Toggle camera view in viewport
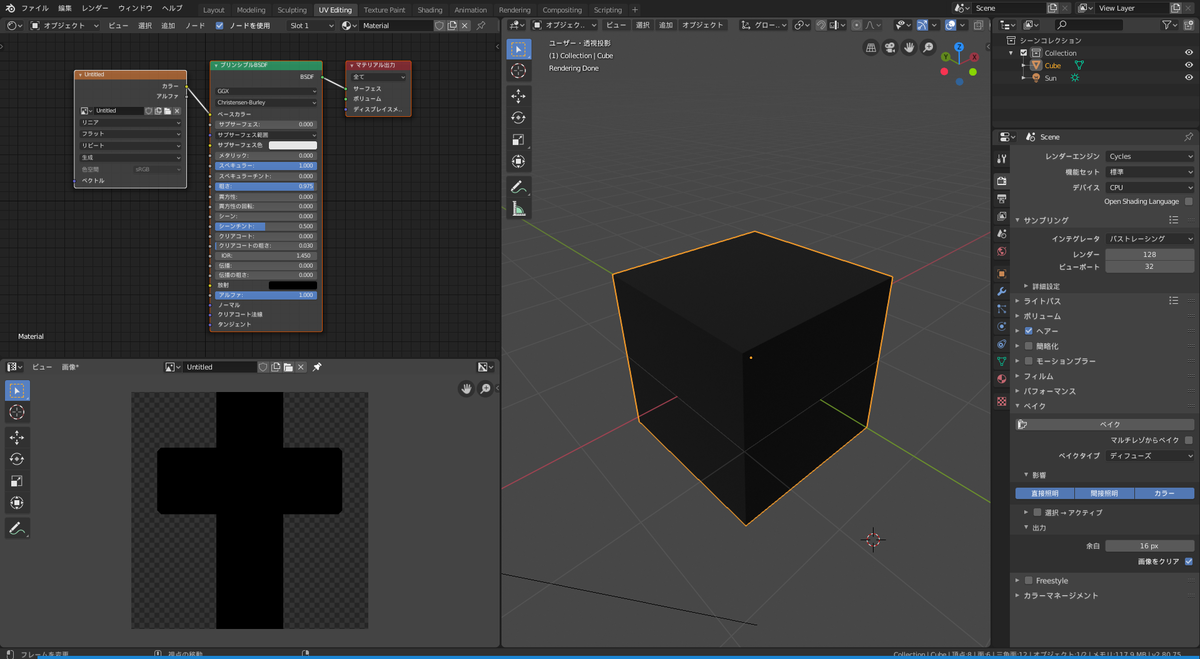The width and height of the screenshot is (1200, 659). click(889, 47)
